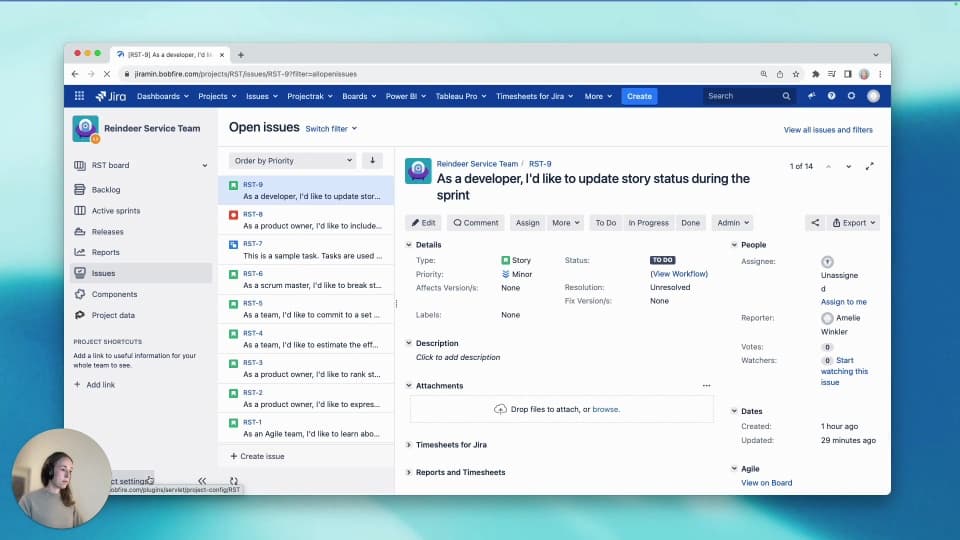Viewport: 960px width, 540px height.
Task: Click in the Jira Search field
Action: click(740, 96)
